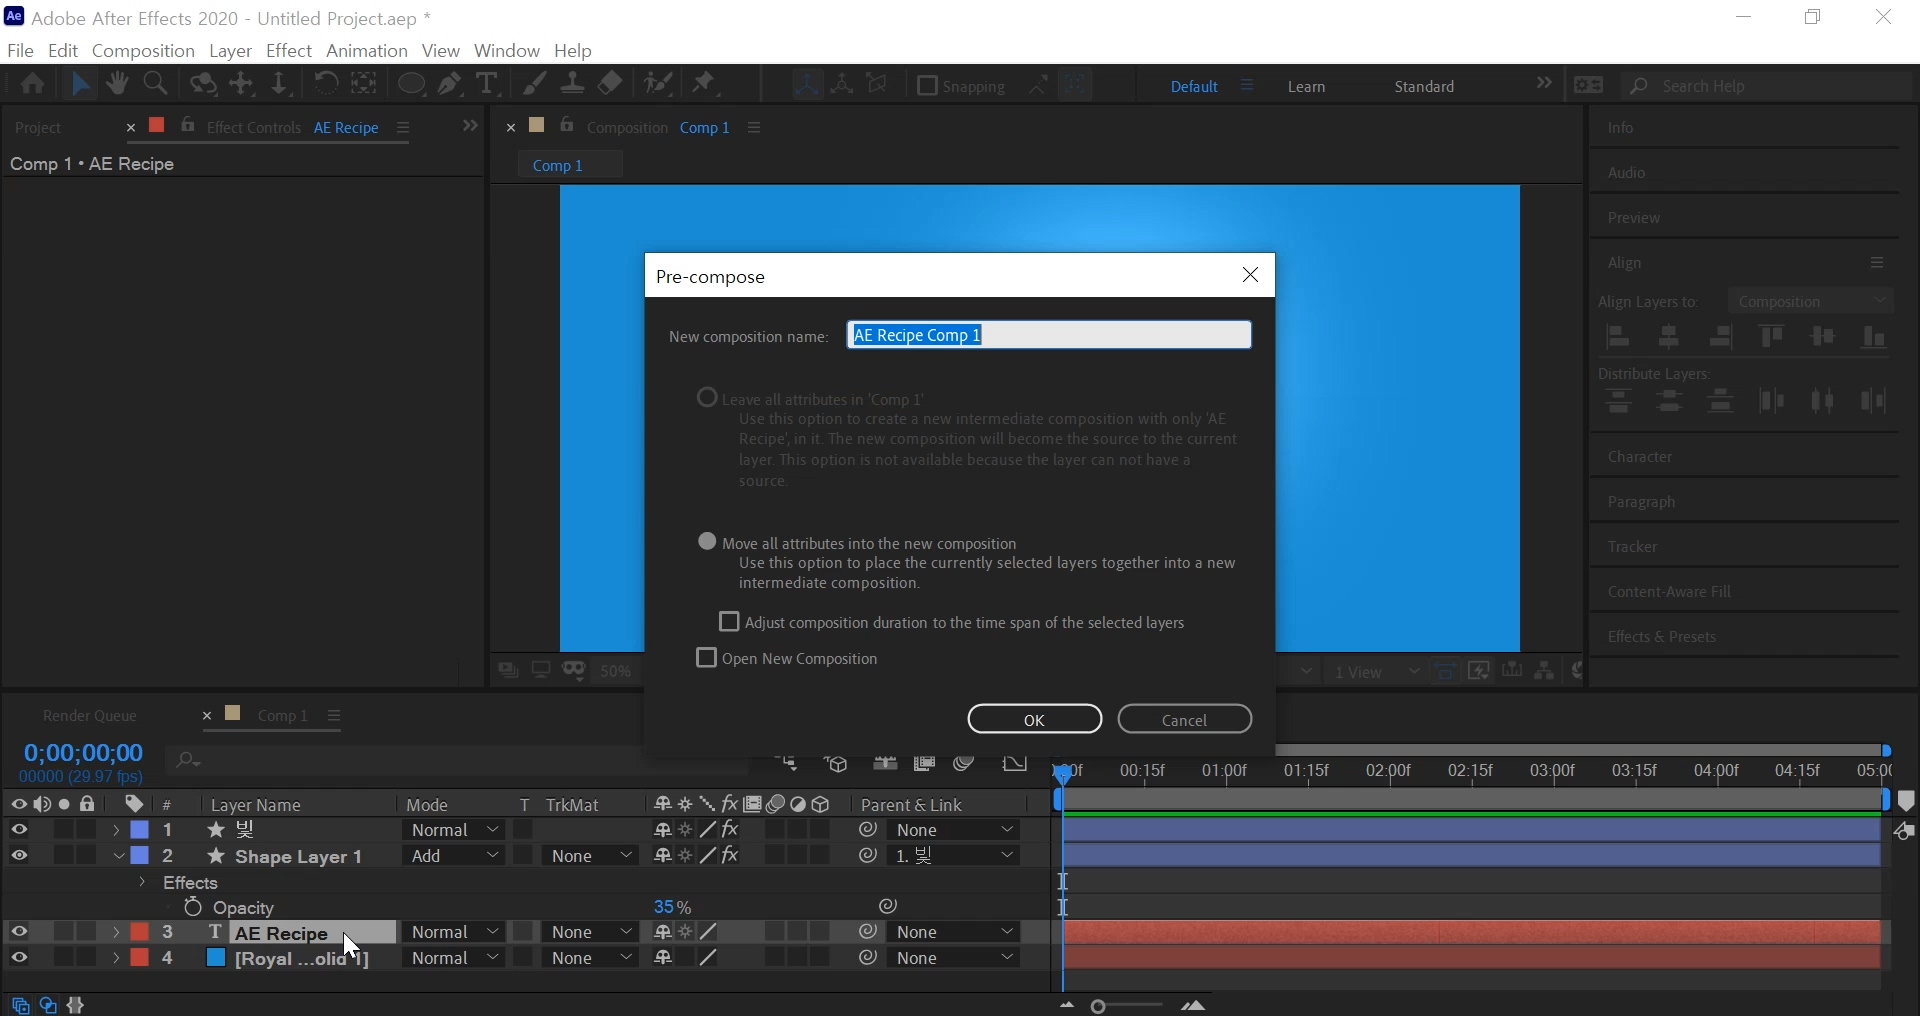Select the Ellipse shape tool
This screenshot has height=1016, width=1920.
(x=411, y=85)
